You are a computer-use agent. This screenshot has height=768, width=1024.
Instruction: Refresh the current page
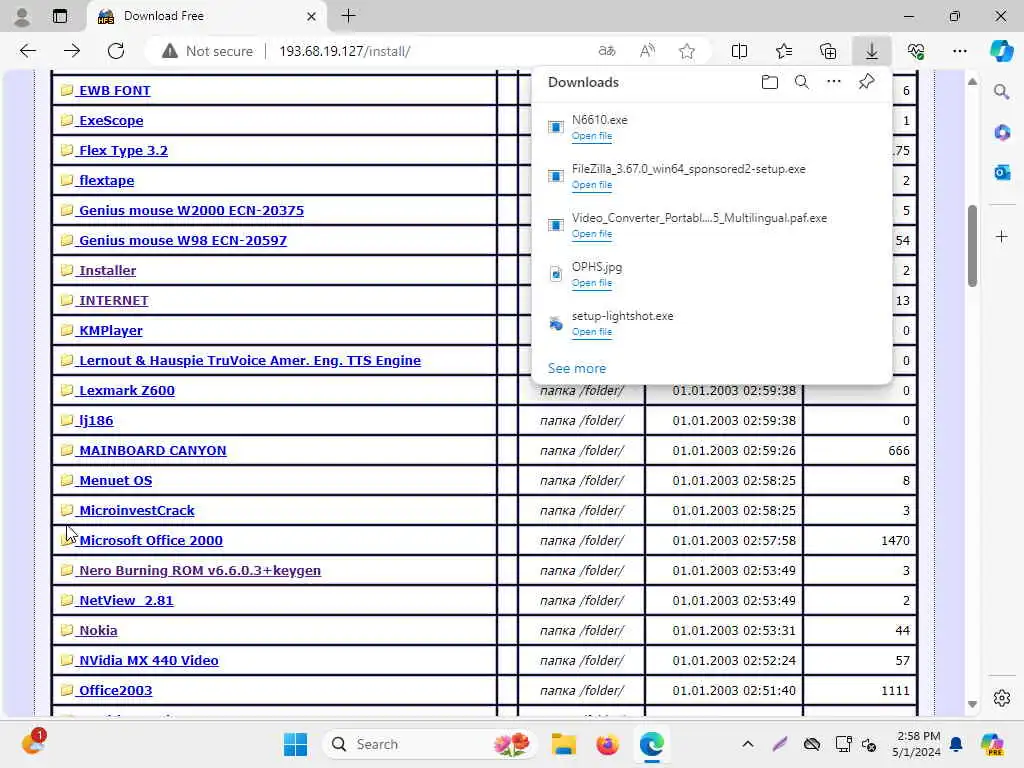(116, 51)
